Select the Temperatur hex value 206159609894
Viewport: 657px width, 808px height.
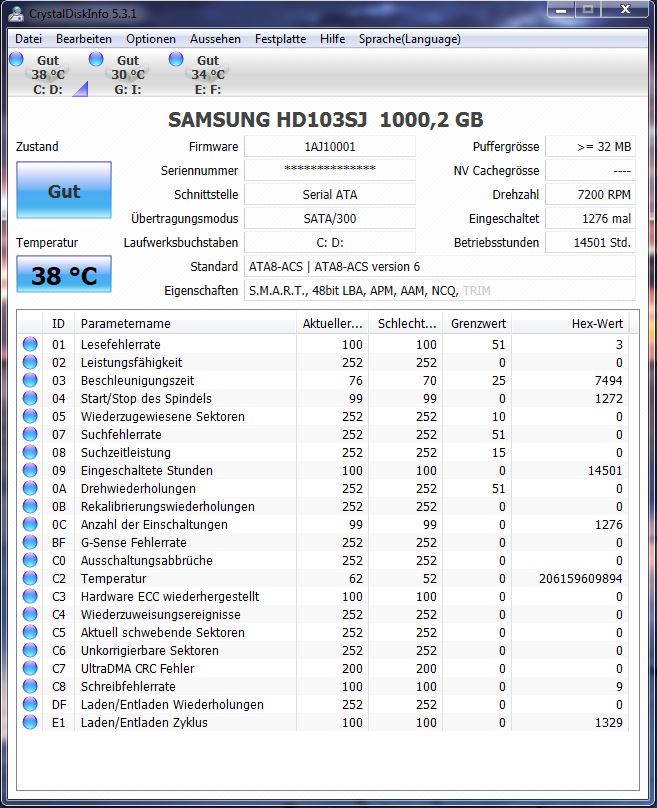(x=581, y=579)
